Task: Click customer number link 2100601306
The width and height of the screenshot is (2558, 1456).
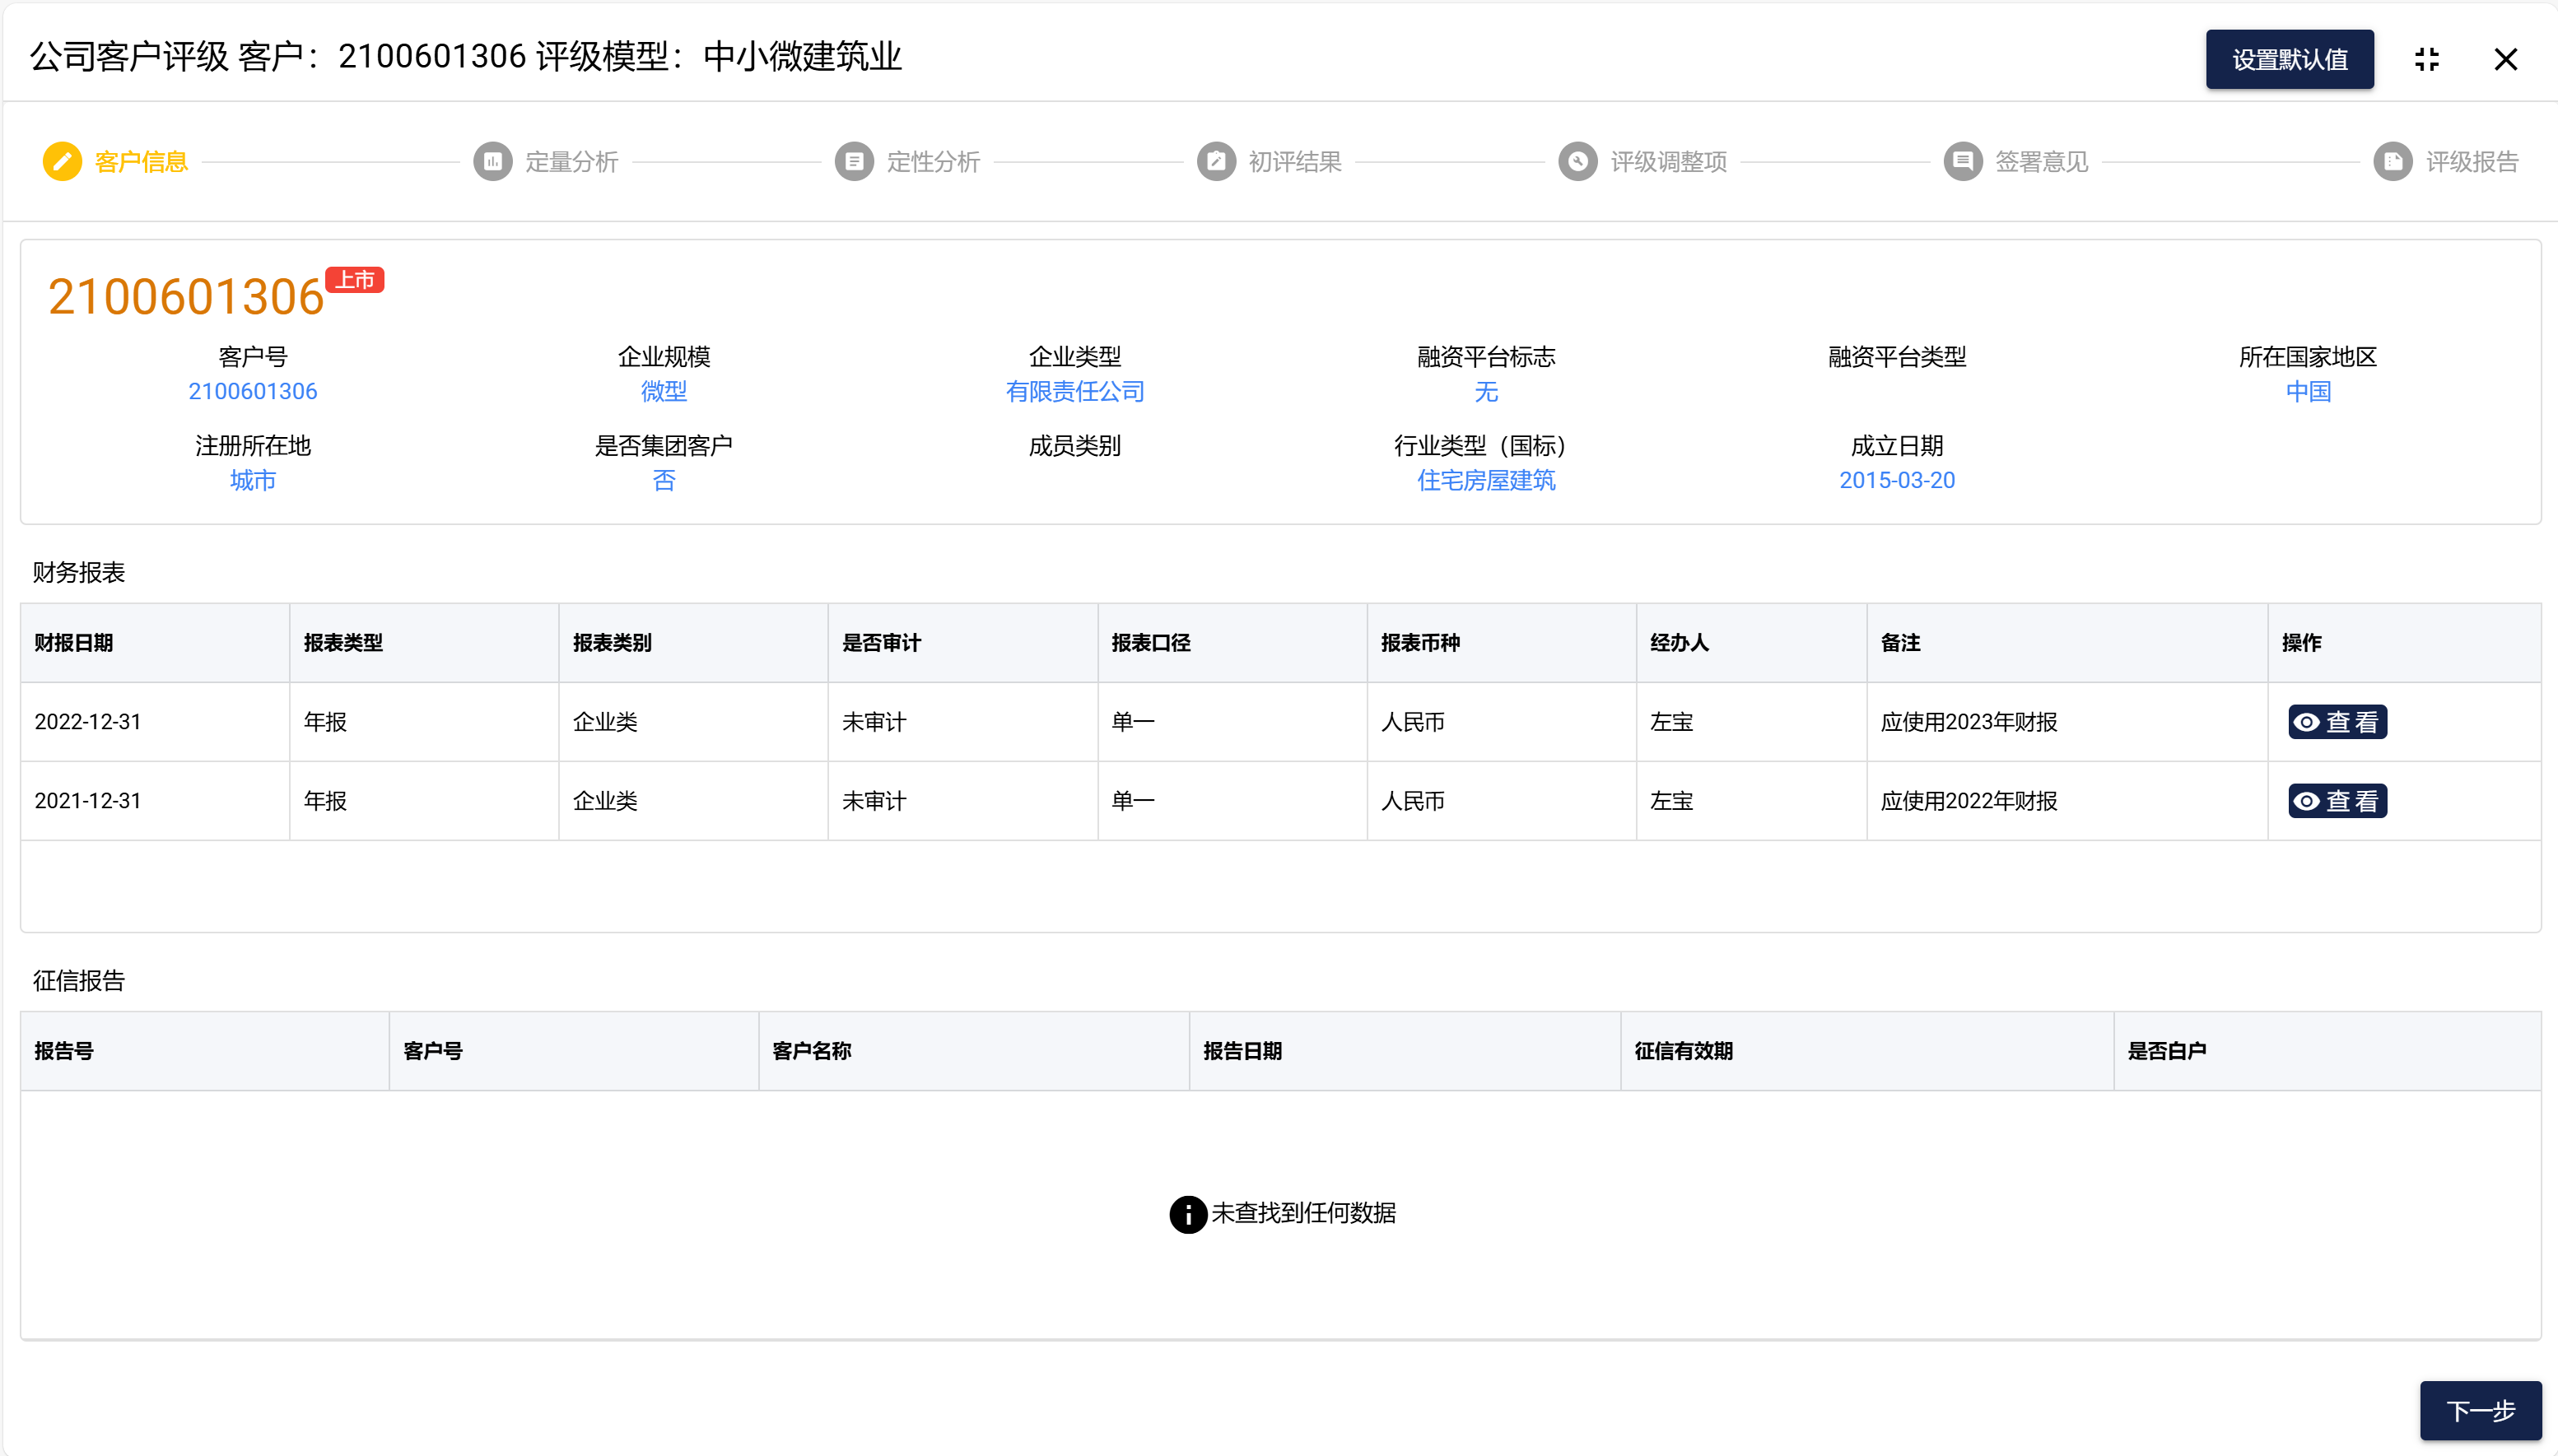Action: click(252, 391)
